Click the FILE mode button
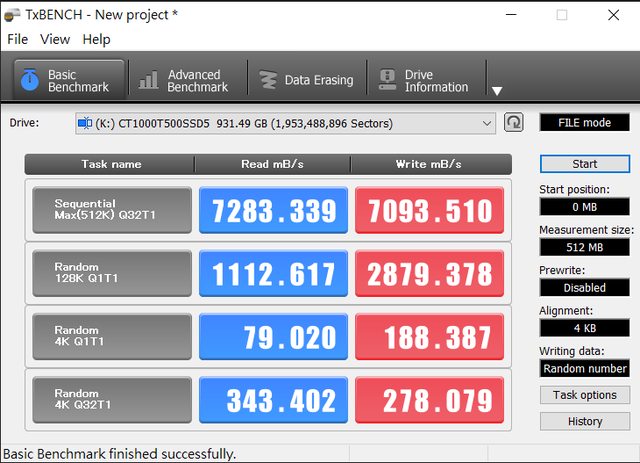 point(584,123)
